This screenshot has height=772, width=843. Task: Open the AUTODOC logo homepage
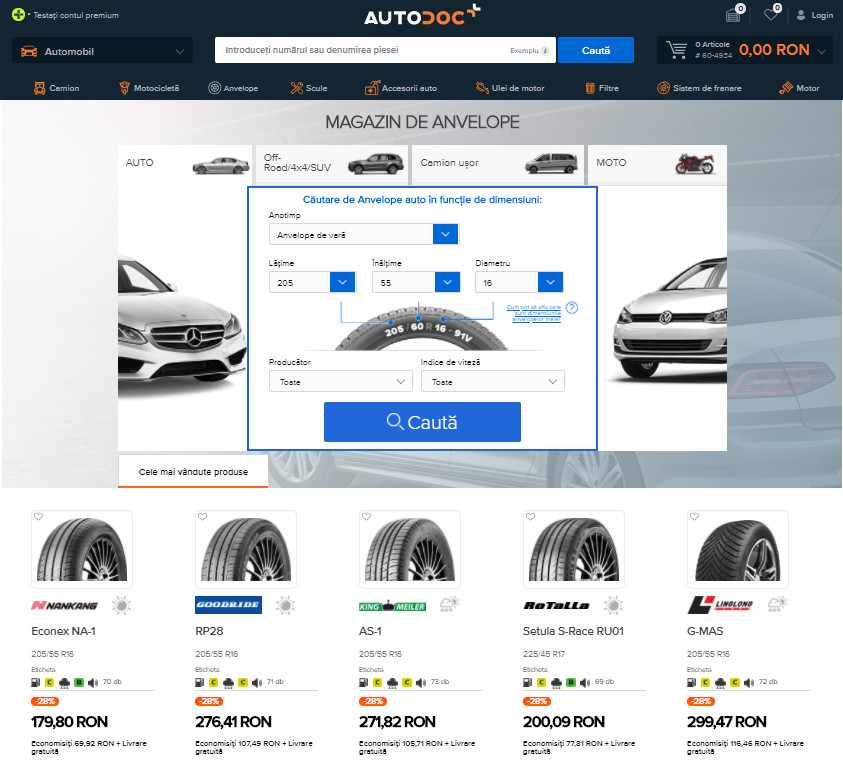[421, 16]
